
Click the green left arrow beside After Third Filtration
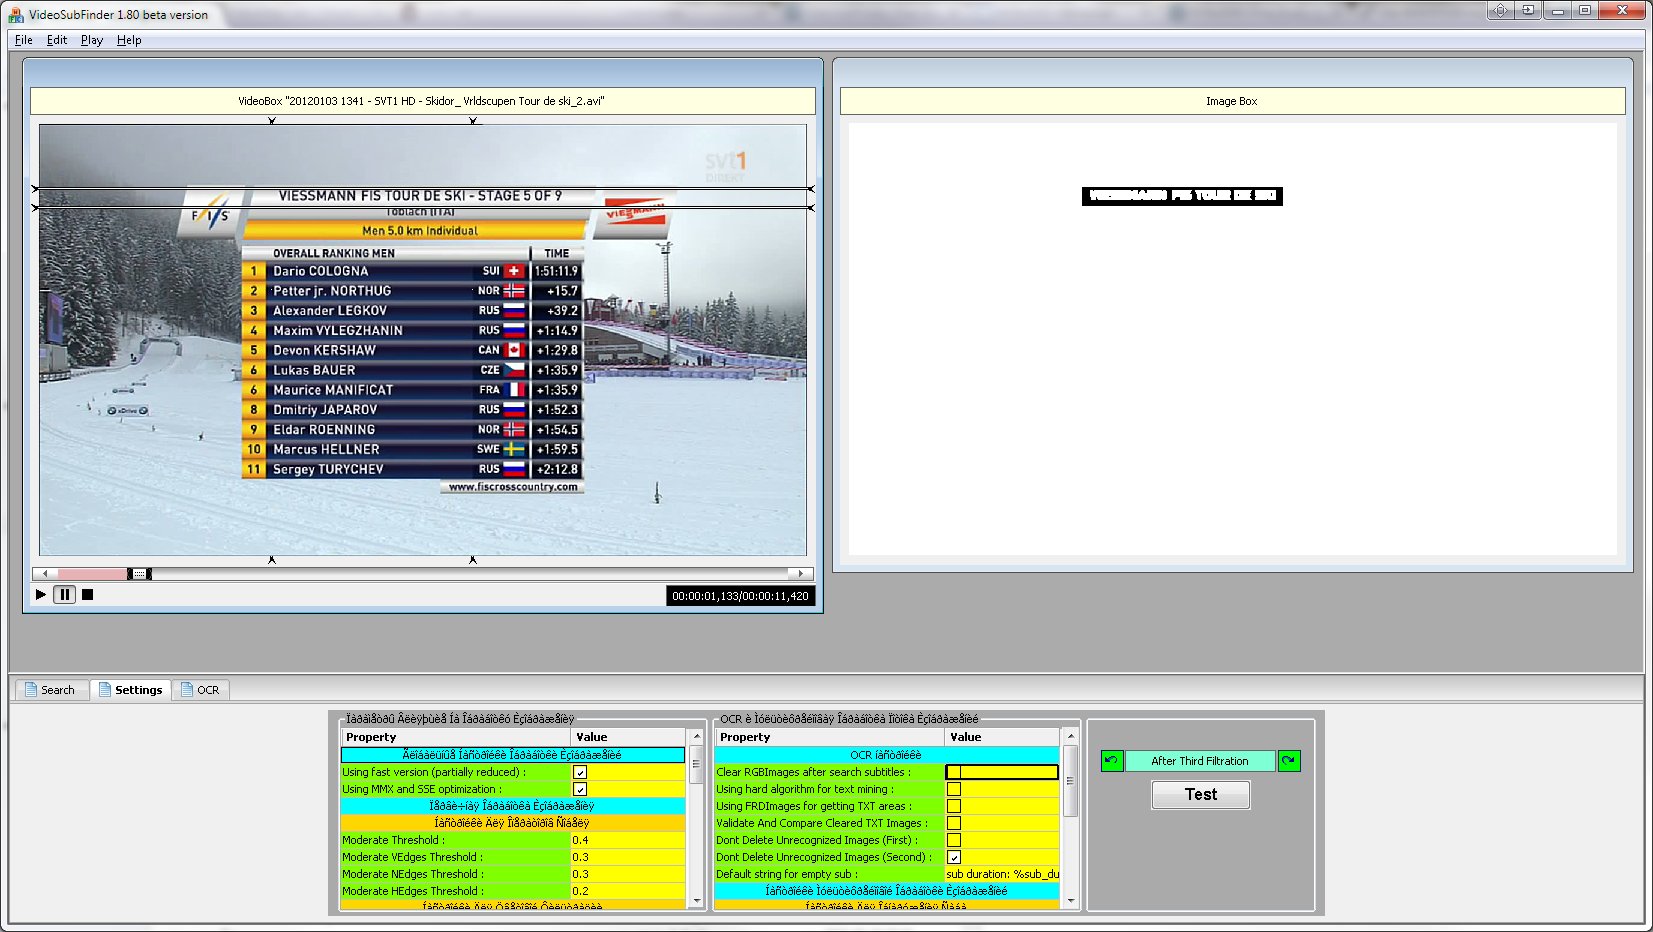(1112, 761)
